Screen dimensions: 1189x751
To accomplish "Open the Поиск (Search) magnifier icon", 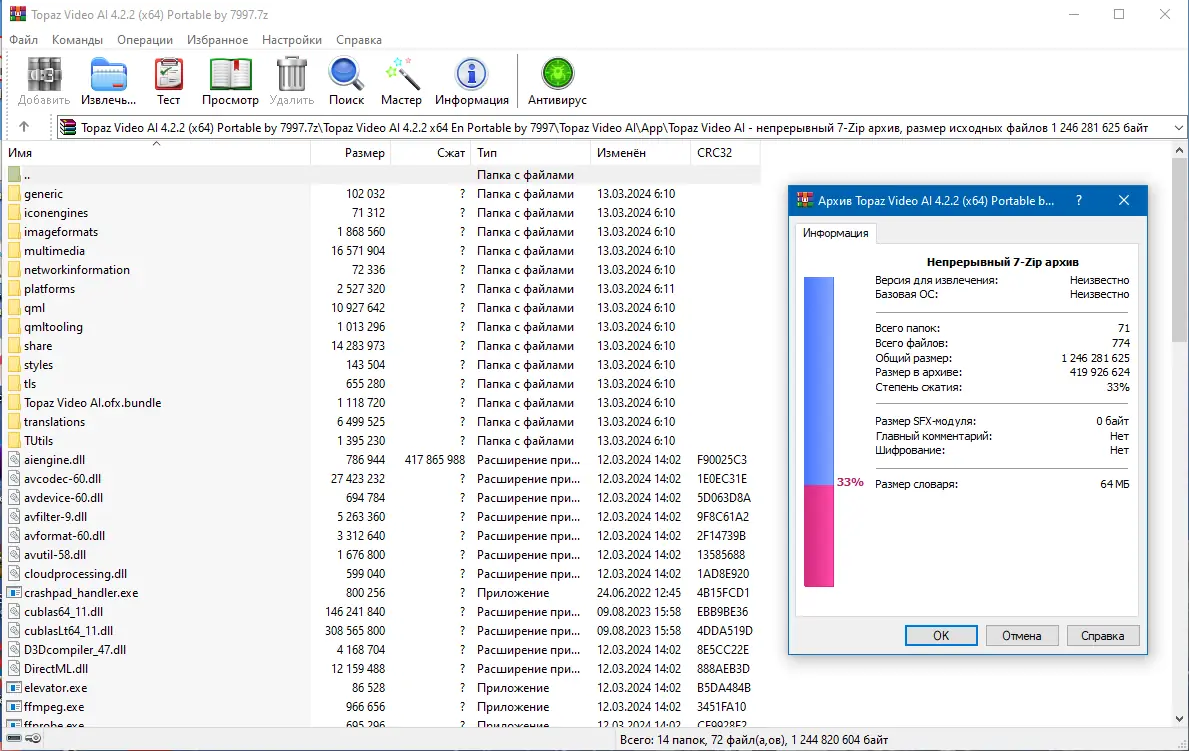I will tap(346, 75).
